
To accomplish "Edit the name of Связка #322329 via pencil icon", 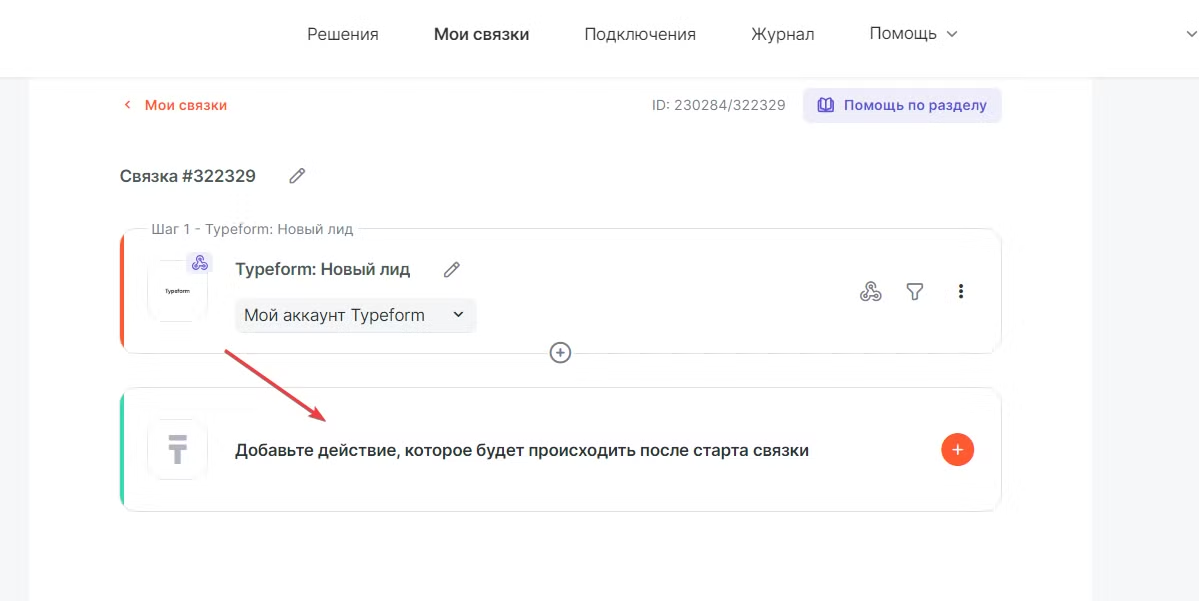I will pyautogui.click(x=297, y=176).
